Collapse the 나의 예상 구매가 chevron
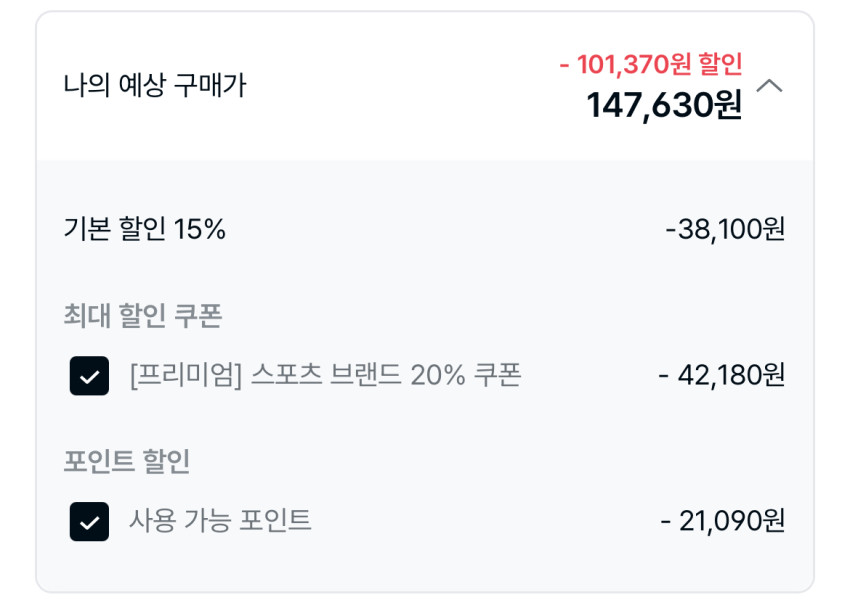 [769, 86]
